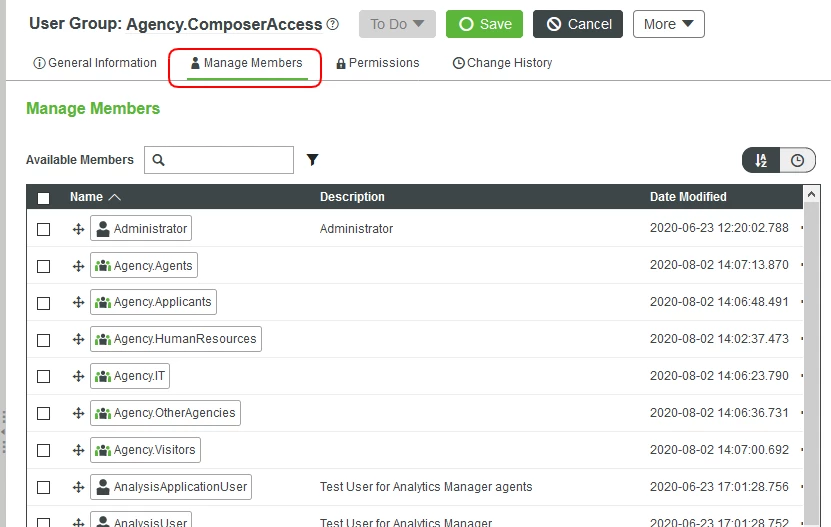Image resolution: width=831 pixels, height=527 pixels.
Task: Click the move handle for AnalysisApplicationUser row
Action: pyautogui.click(x=78, y=487)
